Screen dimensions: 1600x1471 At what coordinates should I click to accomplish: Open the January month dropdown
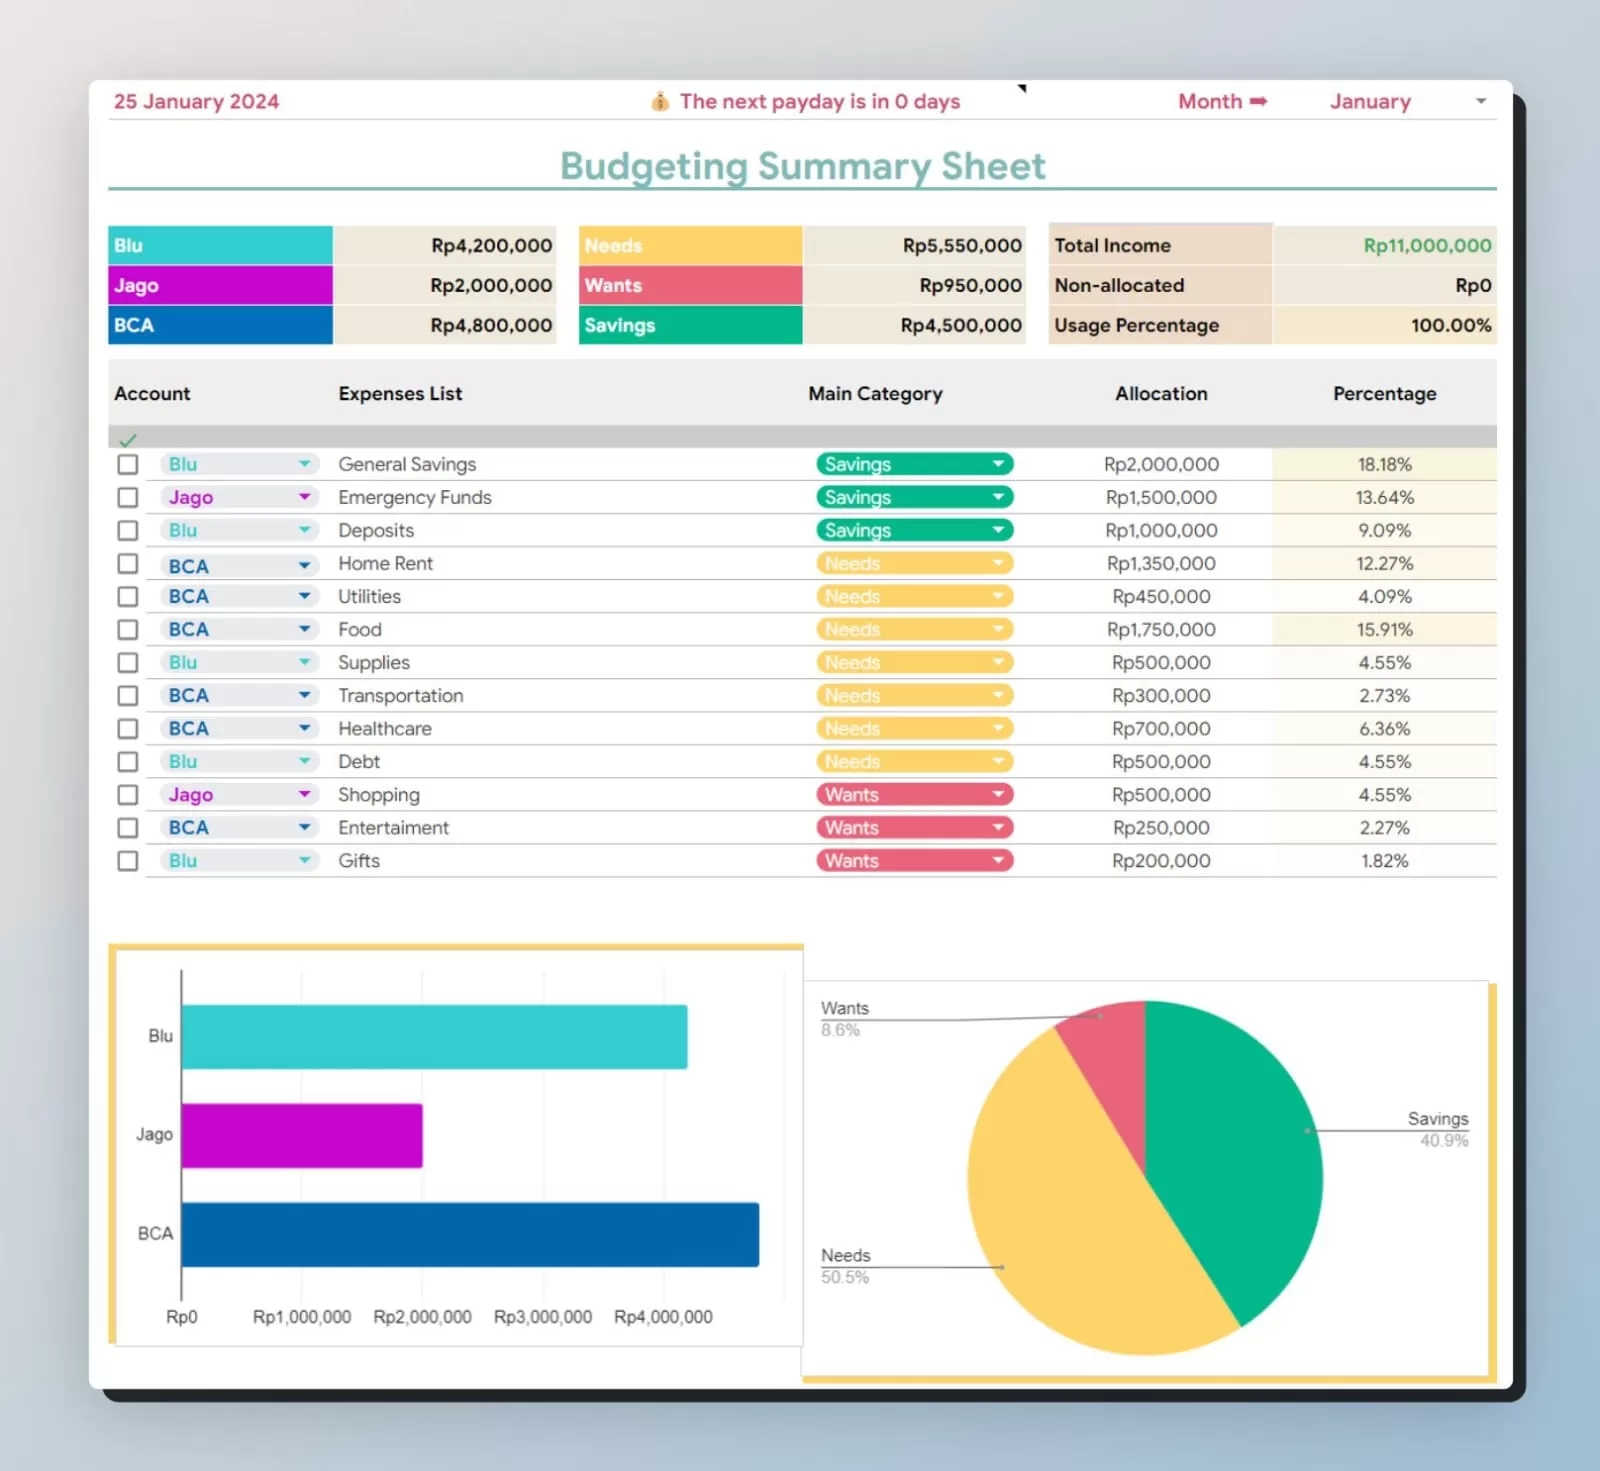point(1480,101)
